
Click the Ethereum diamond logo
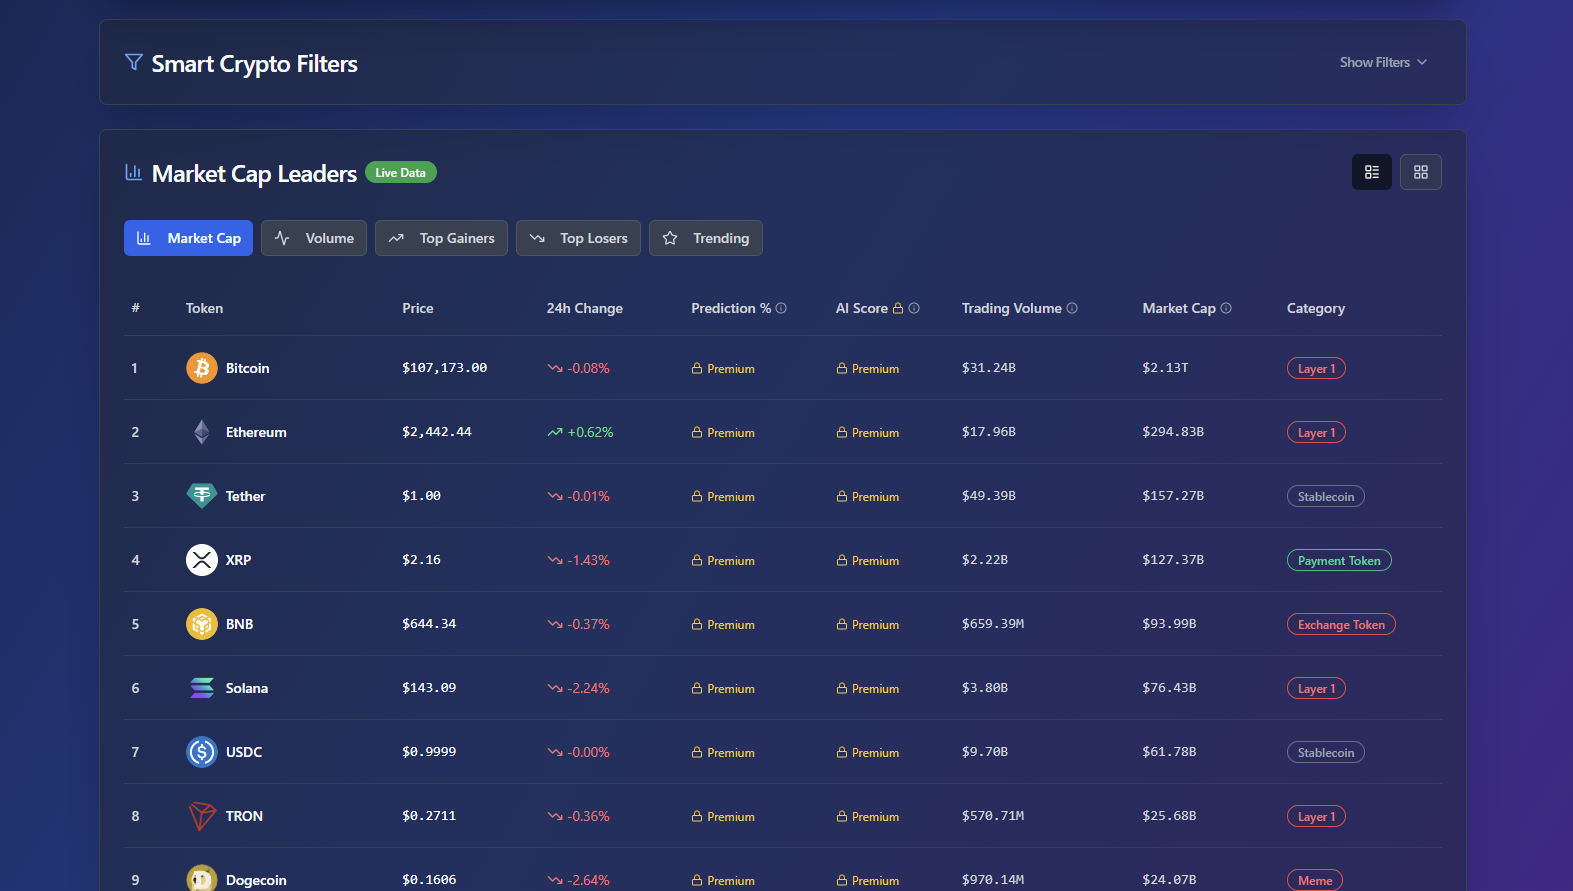pyautogui.click(x=202, y=432)
